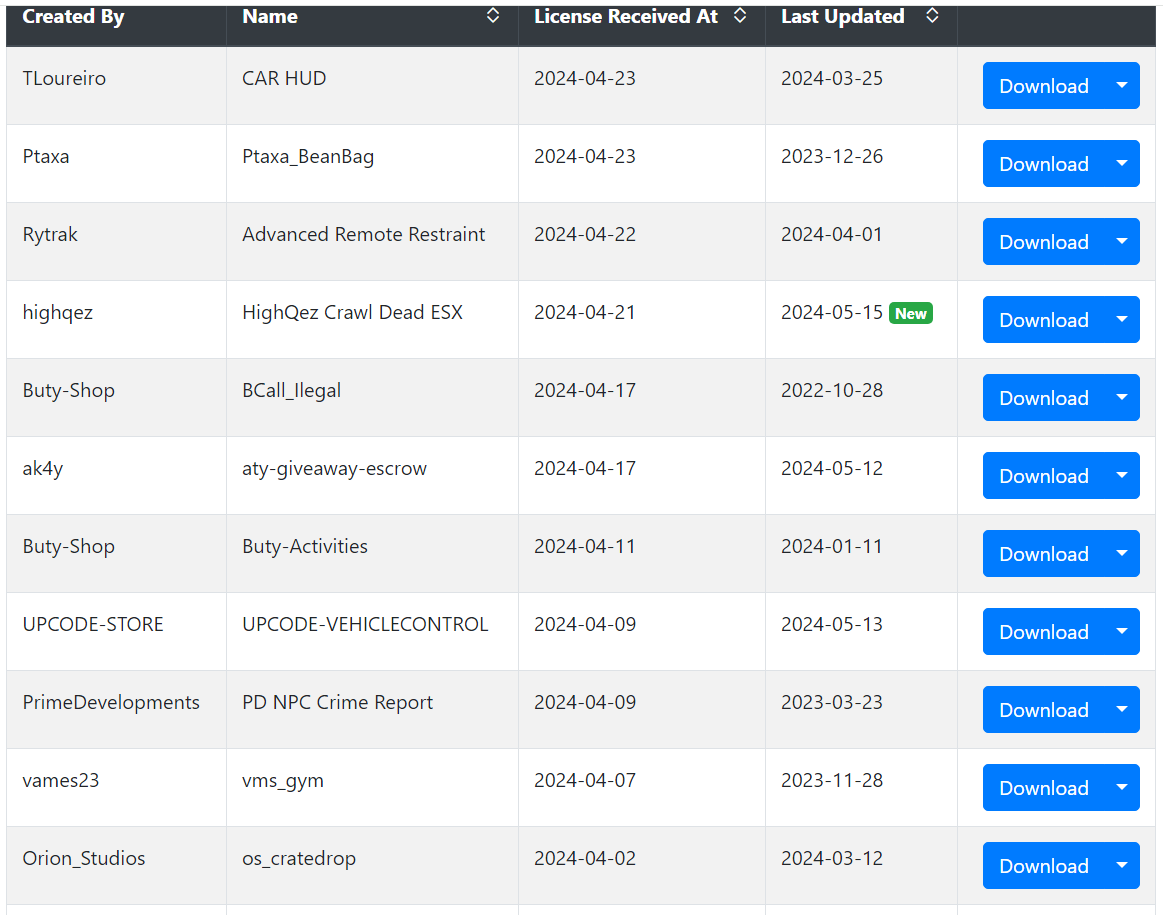Click asset name Buty-Activities
The image size is (1163, 915).
[305, 546]
